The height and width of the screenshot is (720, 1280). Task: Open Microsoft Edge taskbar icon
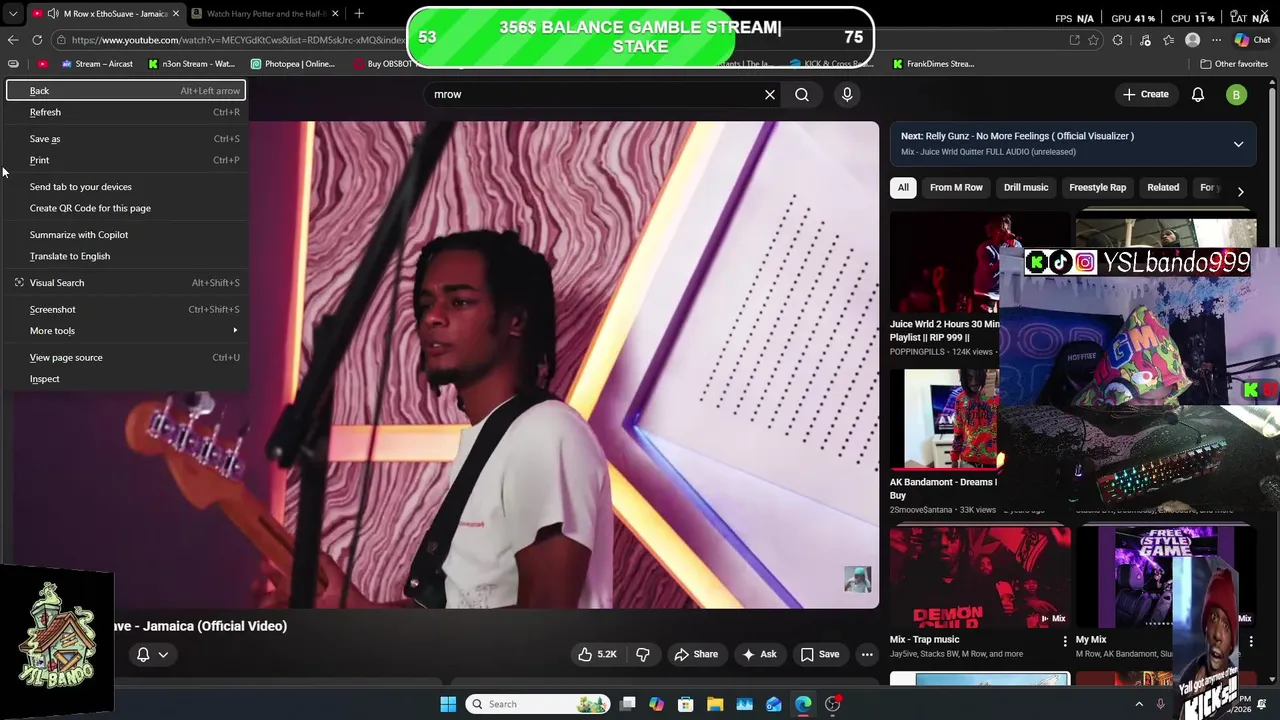[x=803, y=704]
